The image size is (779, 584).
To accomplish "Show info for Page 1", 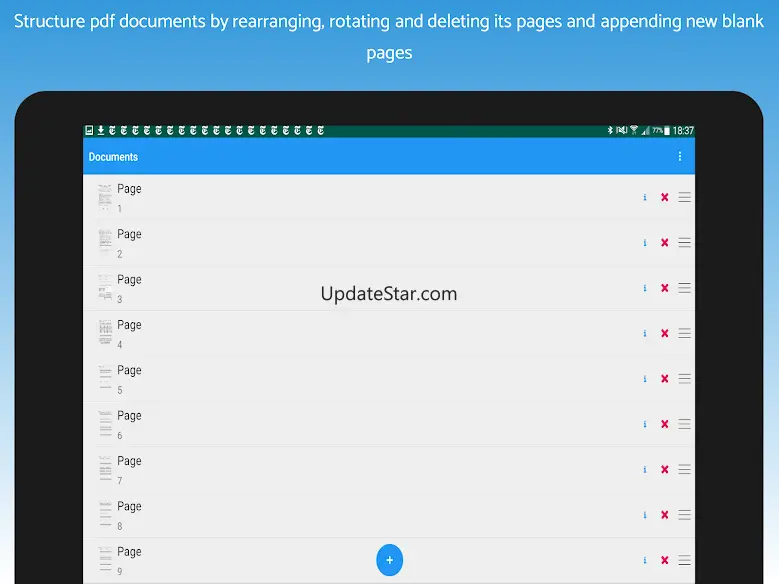I will click(645, 197).
